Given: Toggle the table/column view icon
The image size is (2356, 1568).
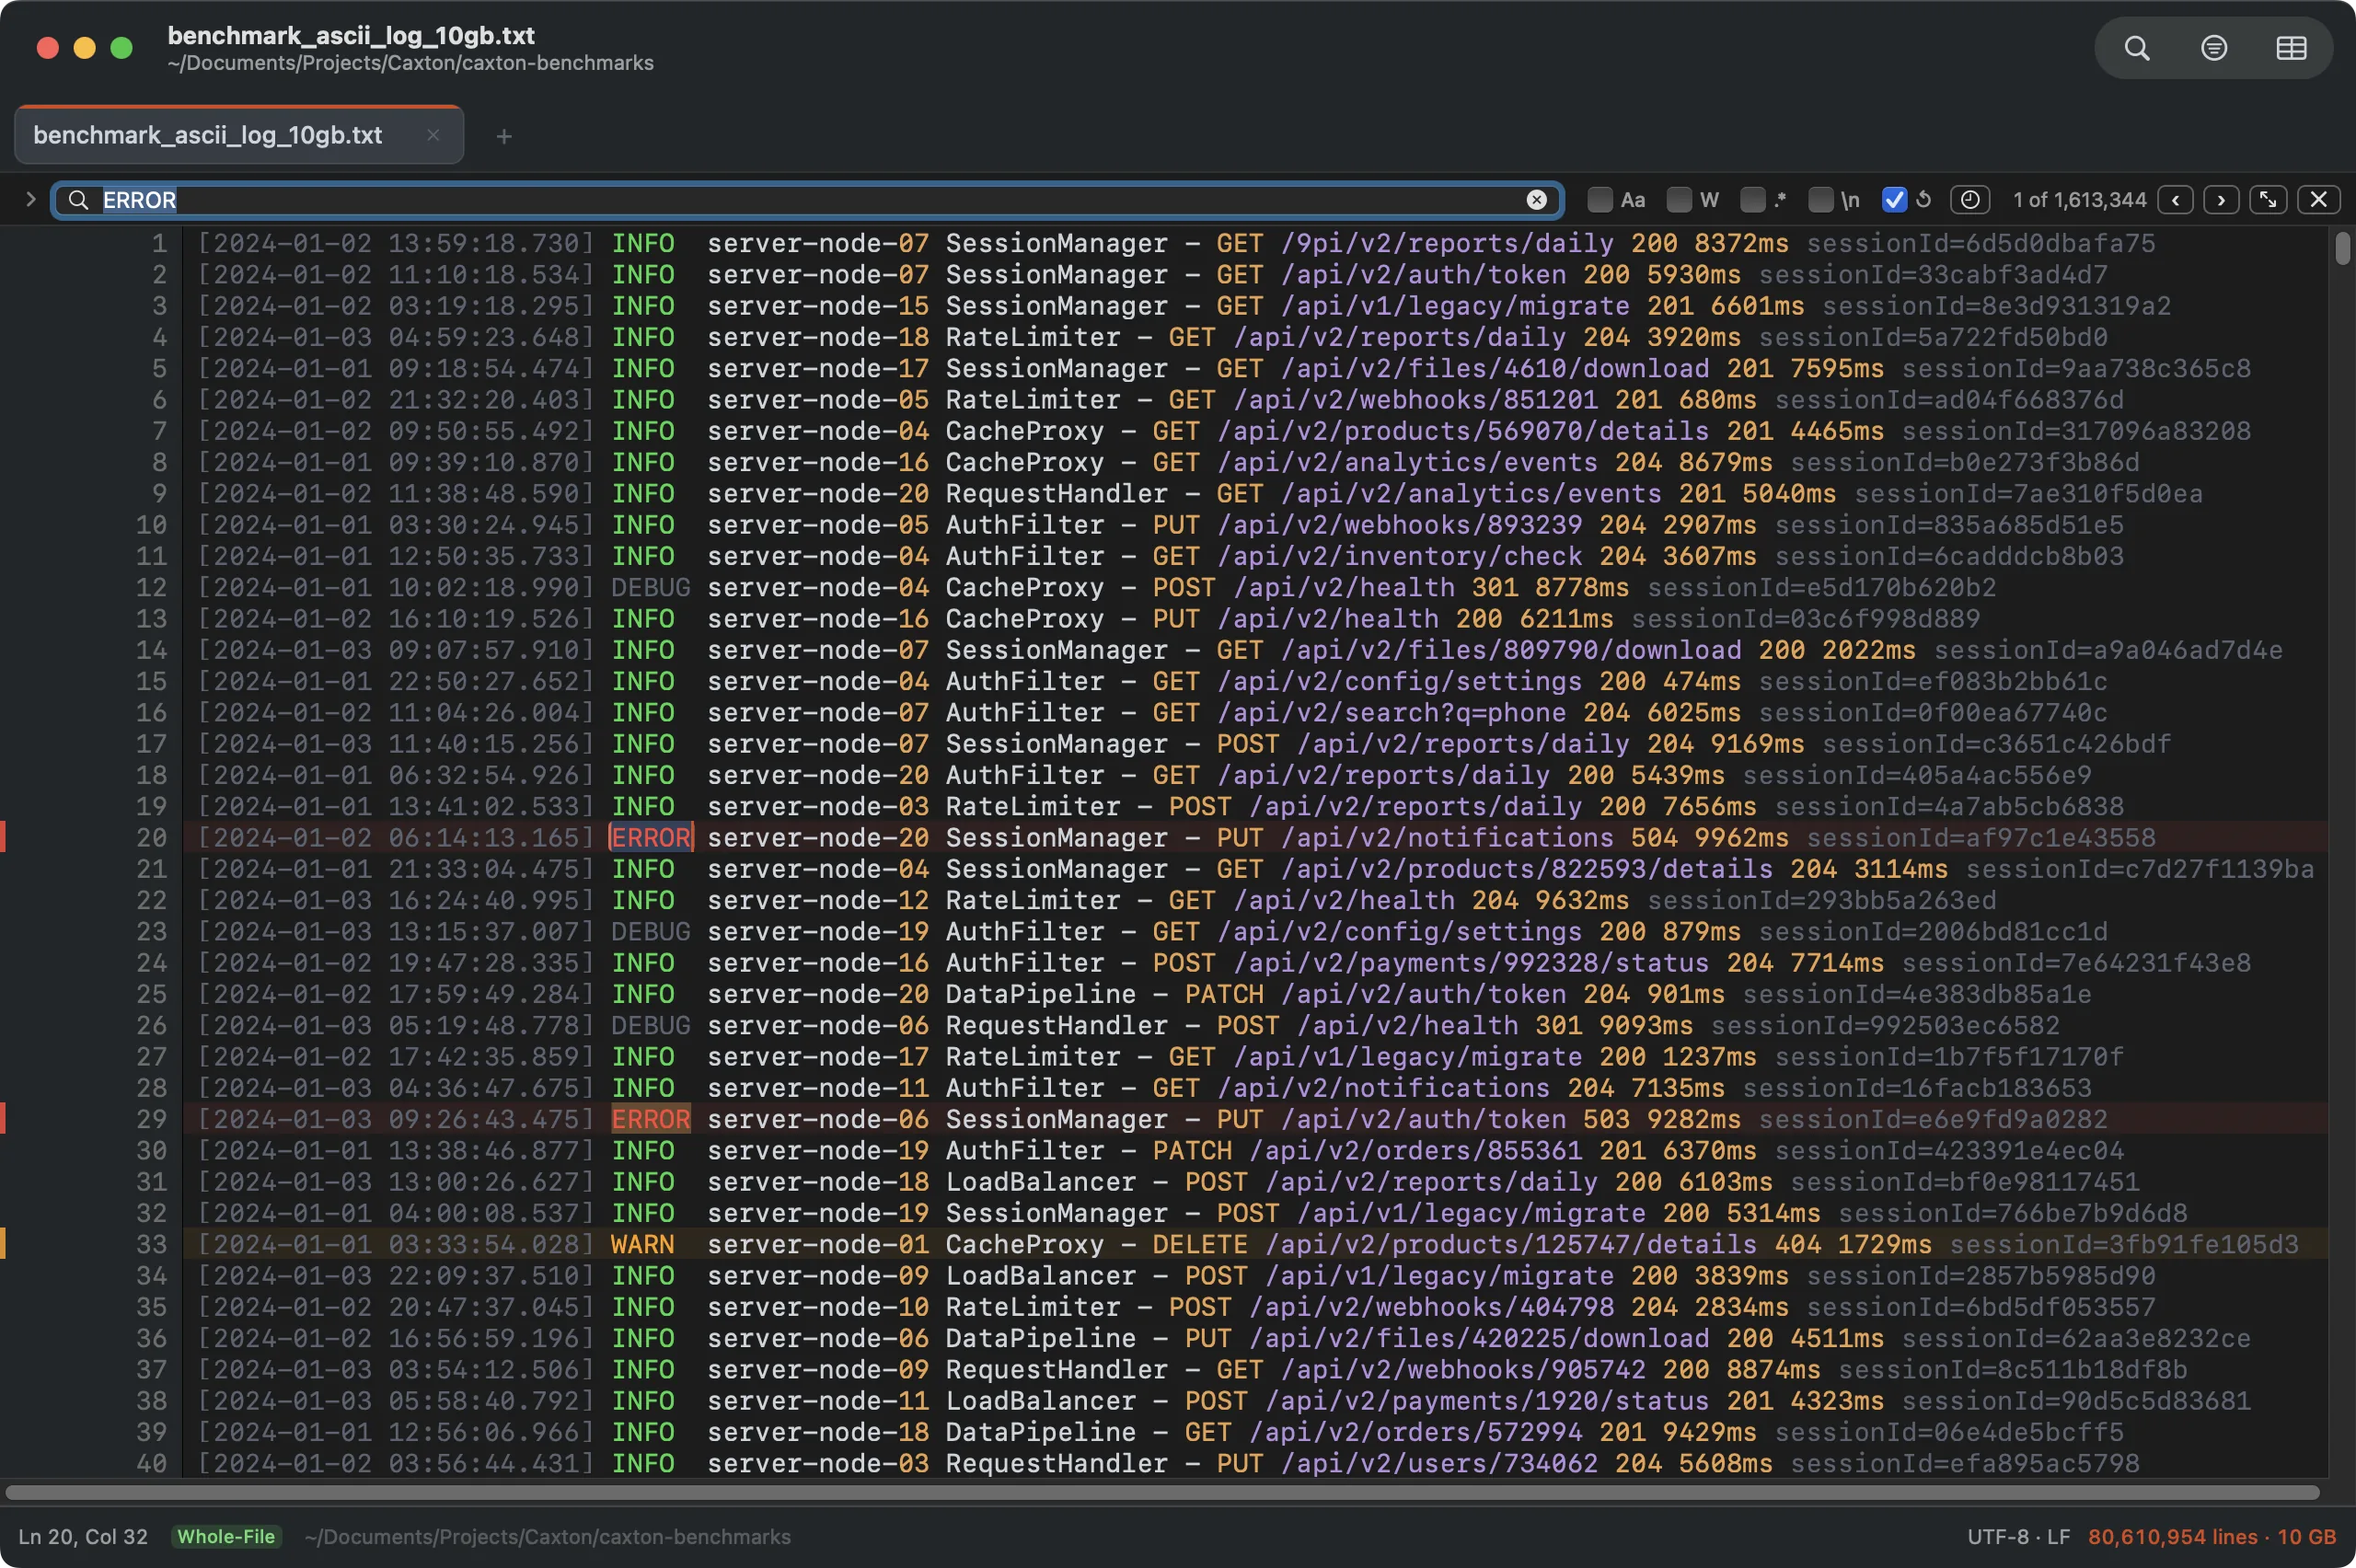Looking at the screenshot, I should [2291, 48].
